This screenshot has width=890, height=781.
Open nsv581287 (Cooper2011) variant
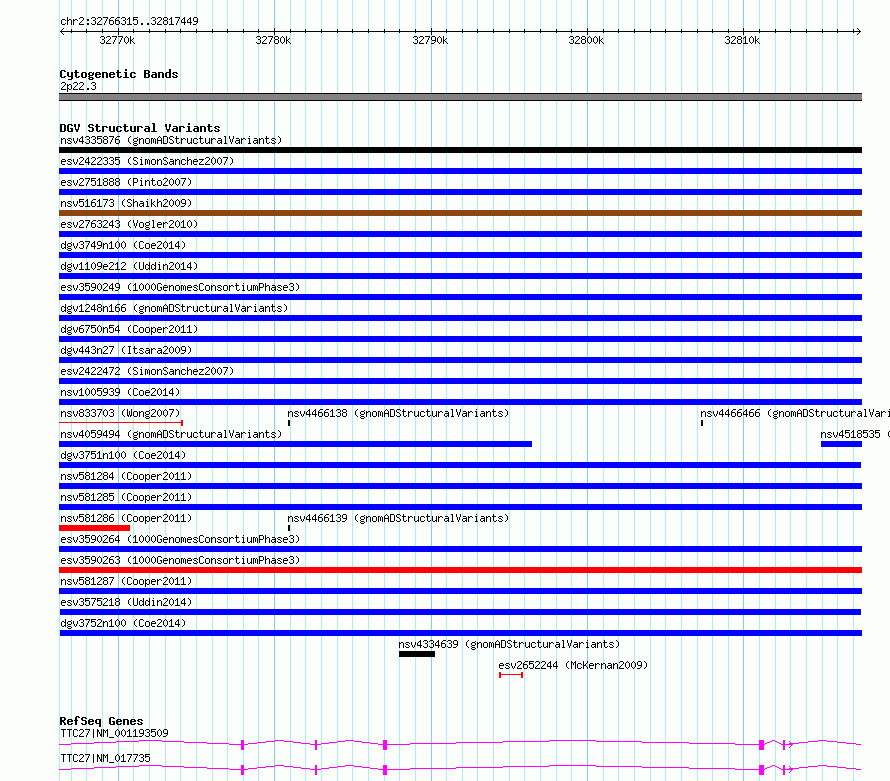126,581
